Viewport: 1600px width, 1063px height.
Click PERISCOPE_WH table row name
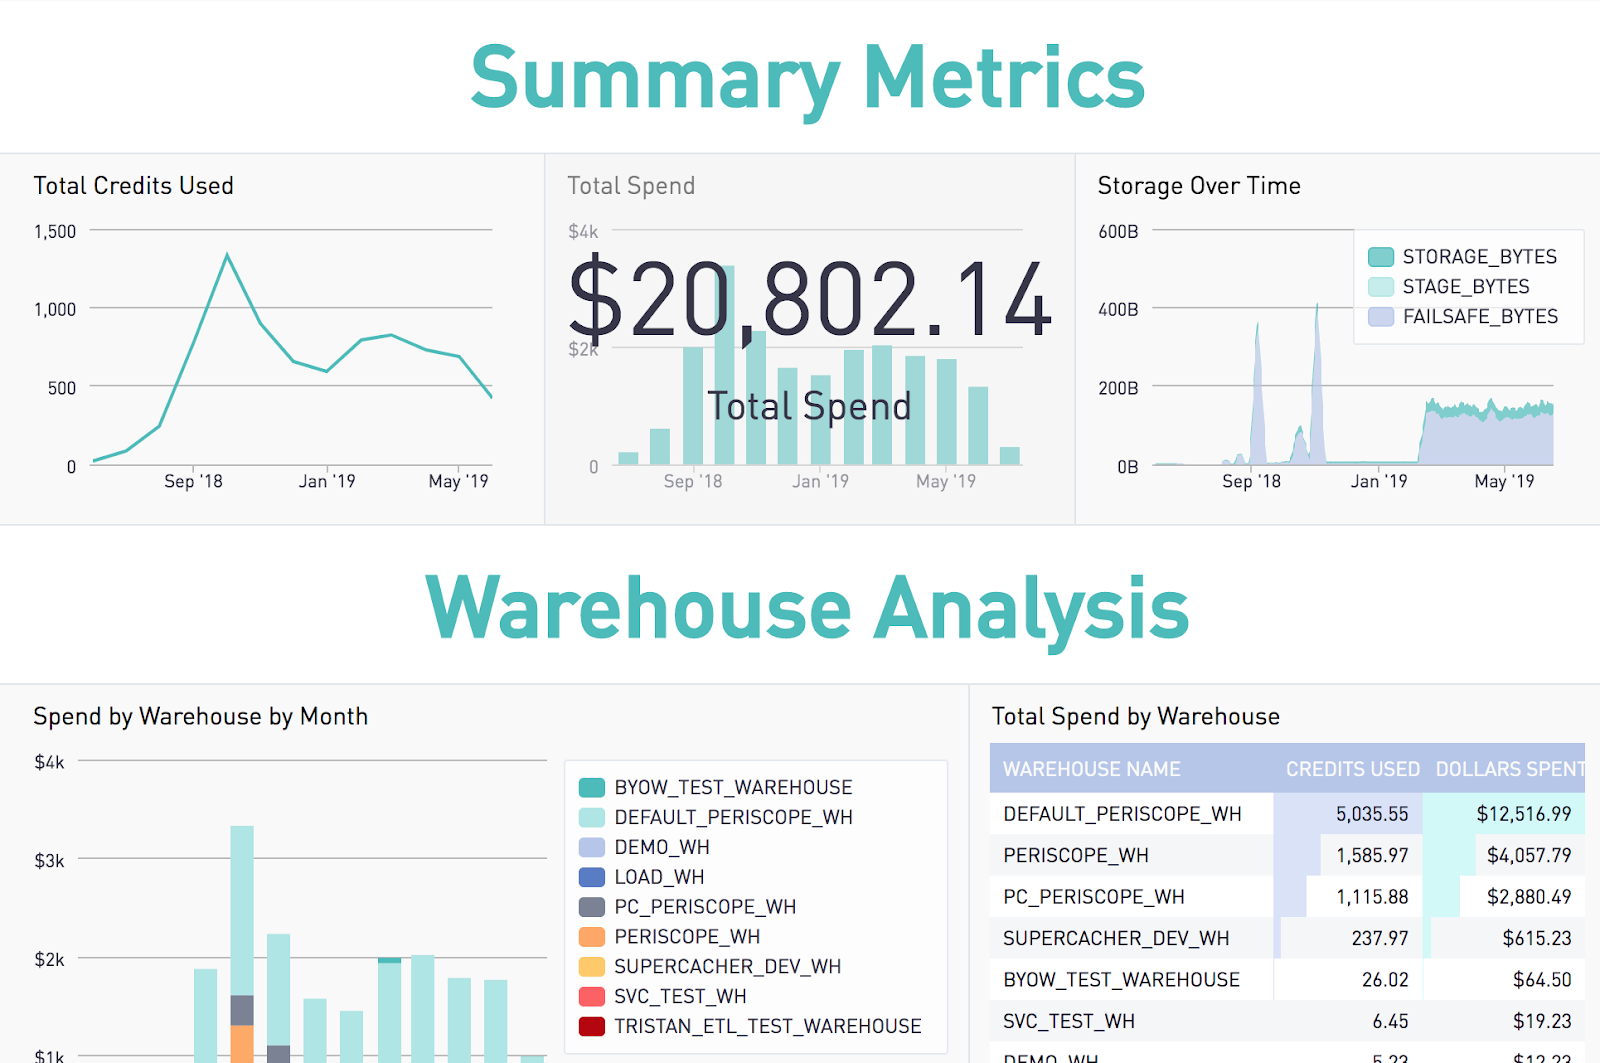1076,856
